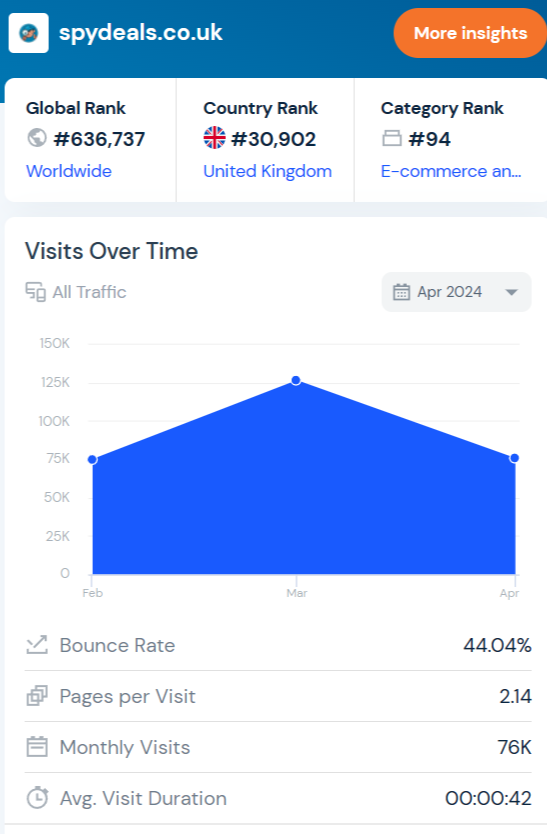Click the spydeals.co.uk site favicon
The image size is (547, 834).
[x=29, y=33]
